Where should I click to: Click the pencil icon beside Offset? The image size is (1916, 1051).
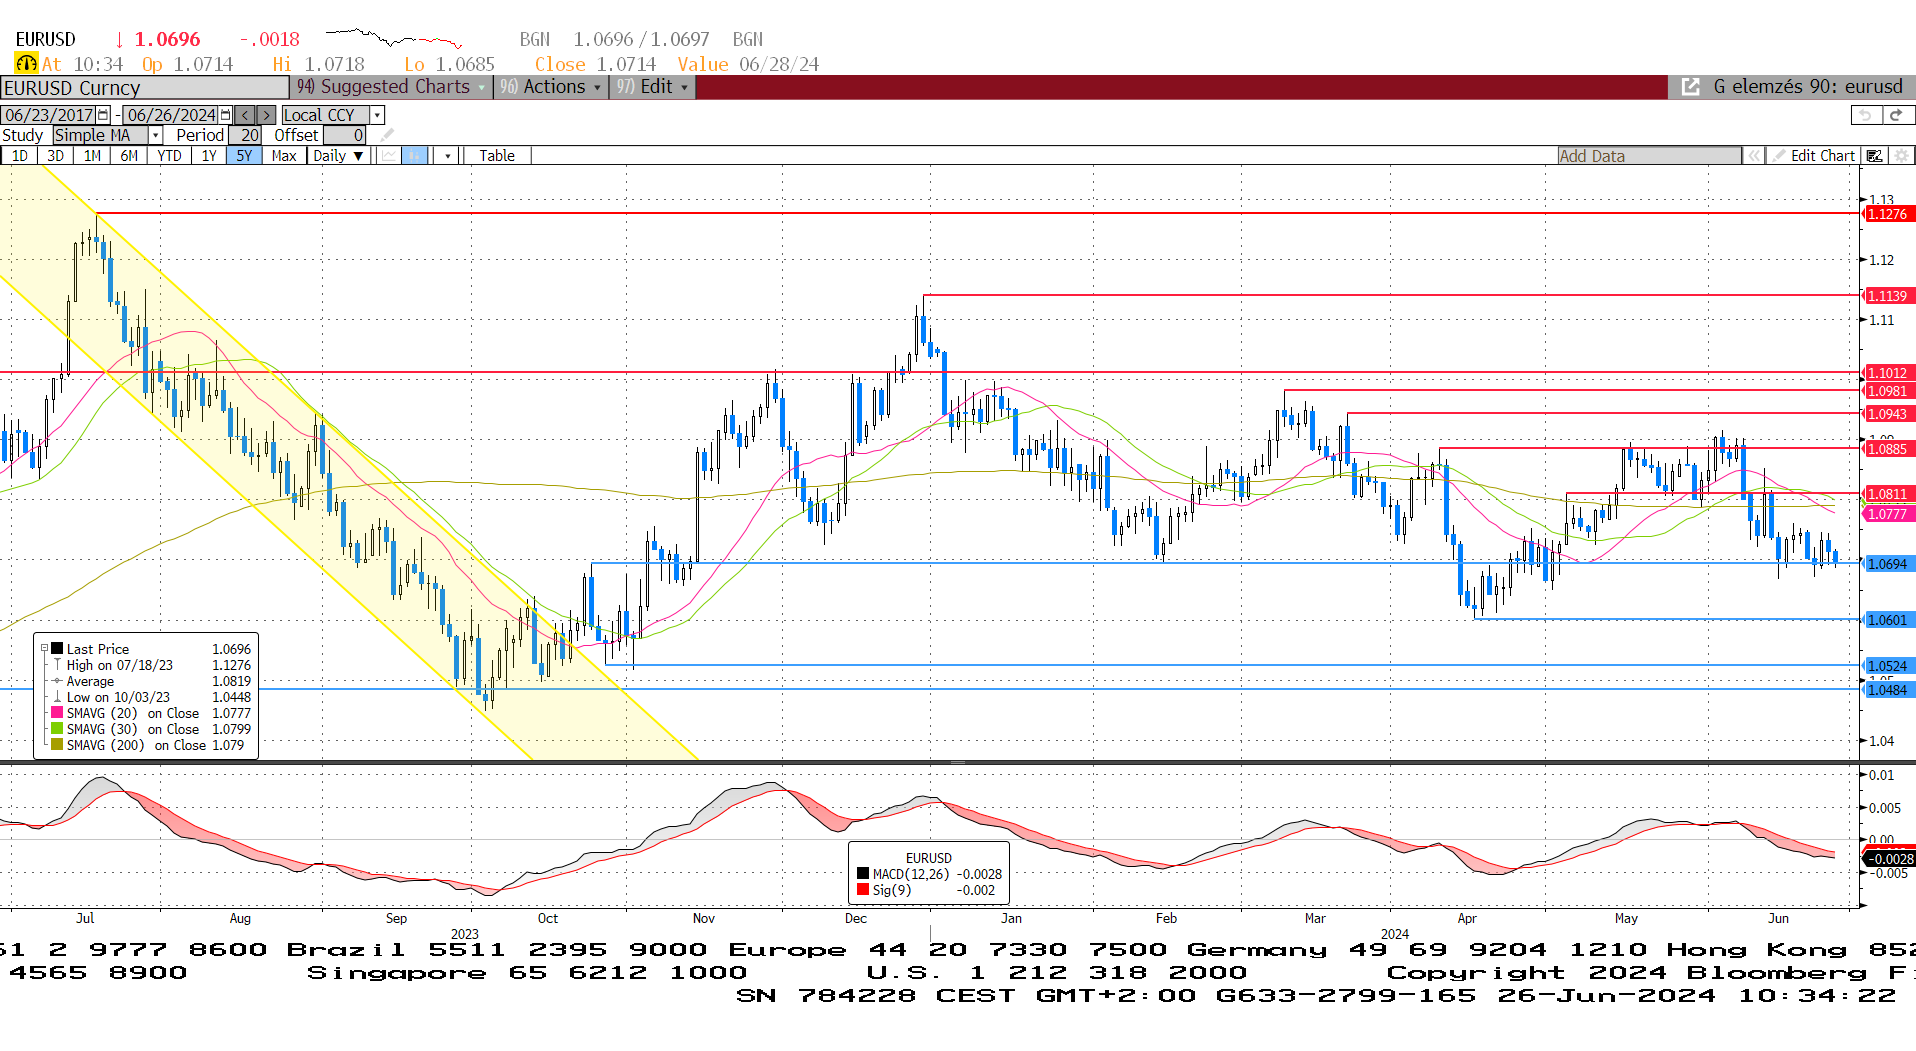387,135
